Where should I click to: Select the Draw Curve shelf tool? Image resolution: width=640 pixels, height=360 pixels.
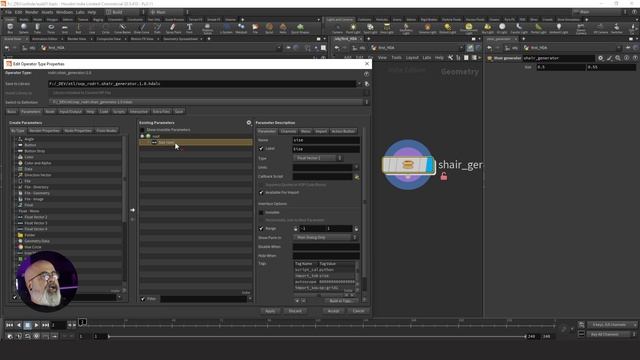click(142, 28)
